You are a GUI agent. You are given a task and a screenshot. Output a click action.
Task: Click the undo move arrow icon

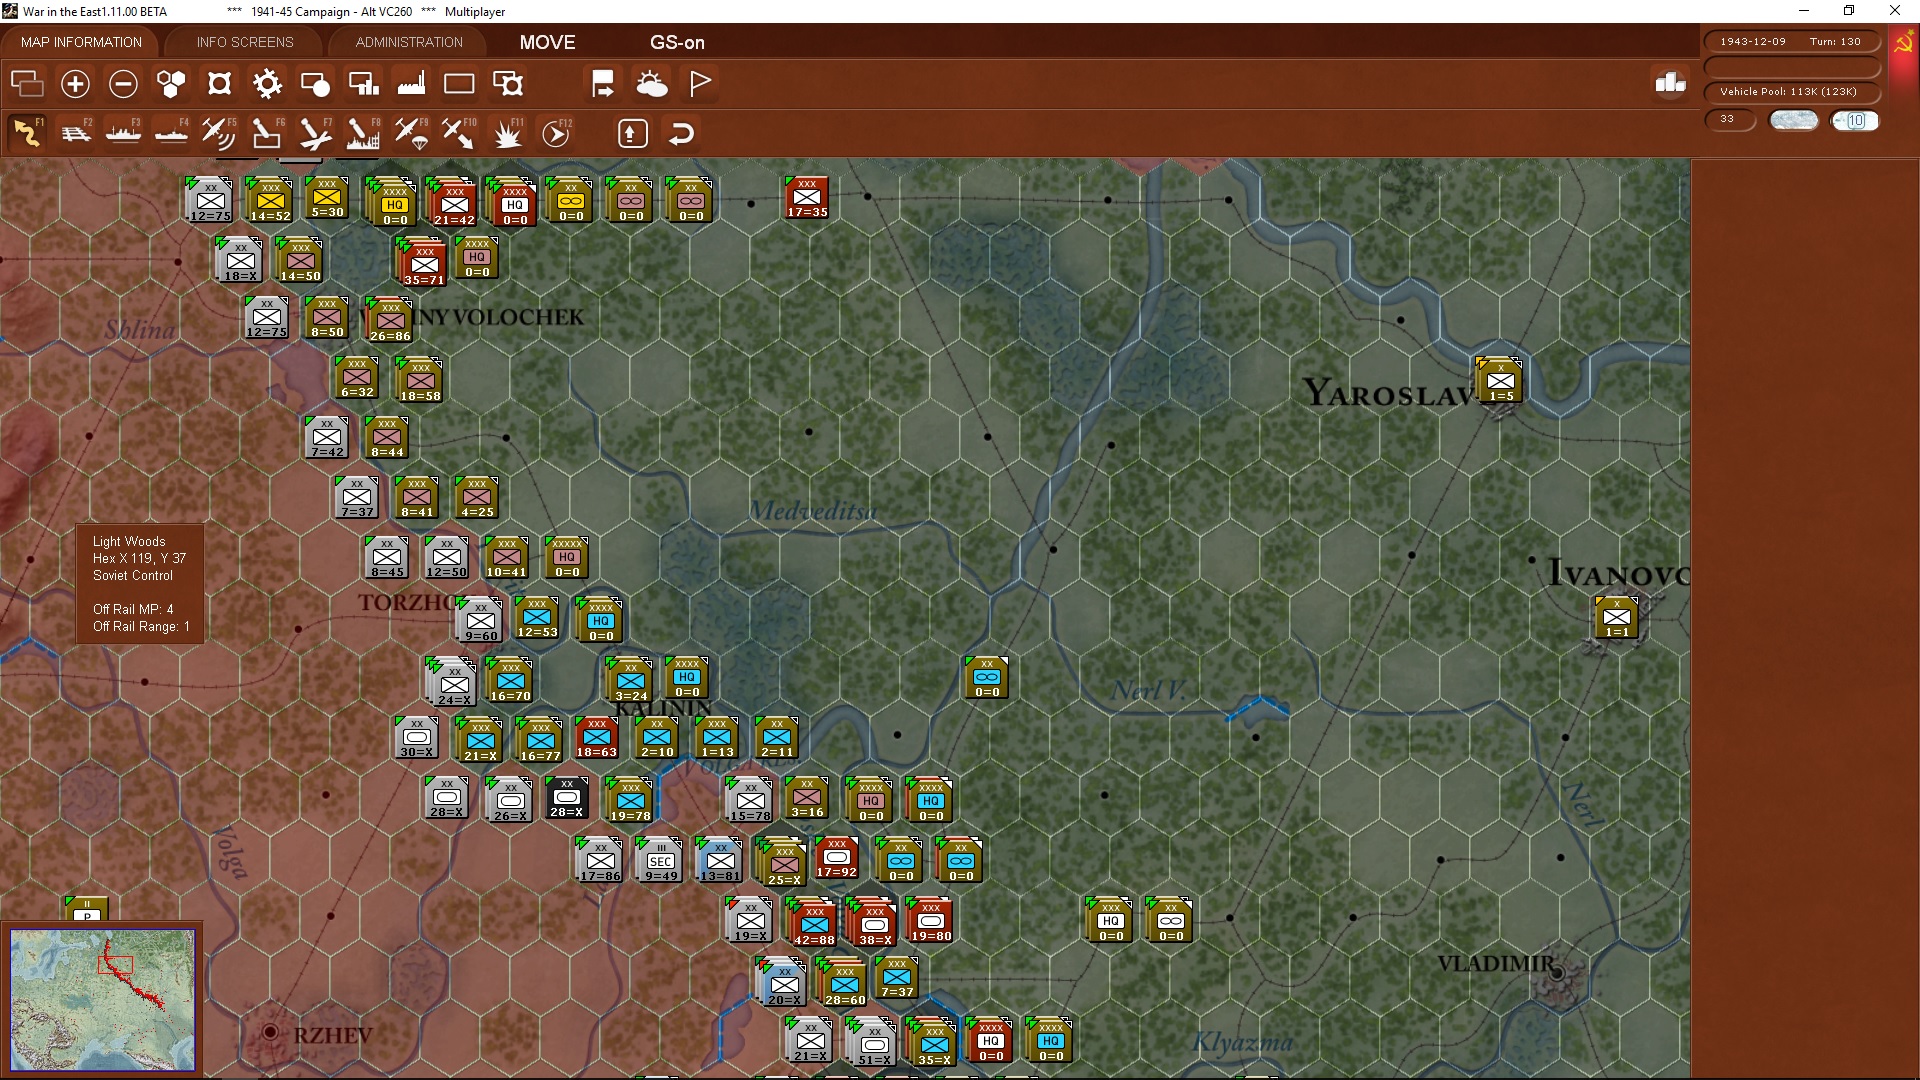(x=681, y=132)
